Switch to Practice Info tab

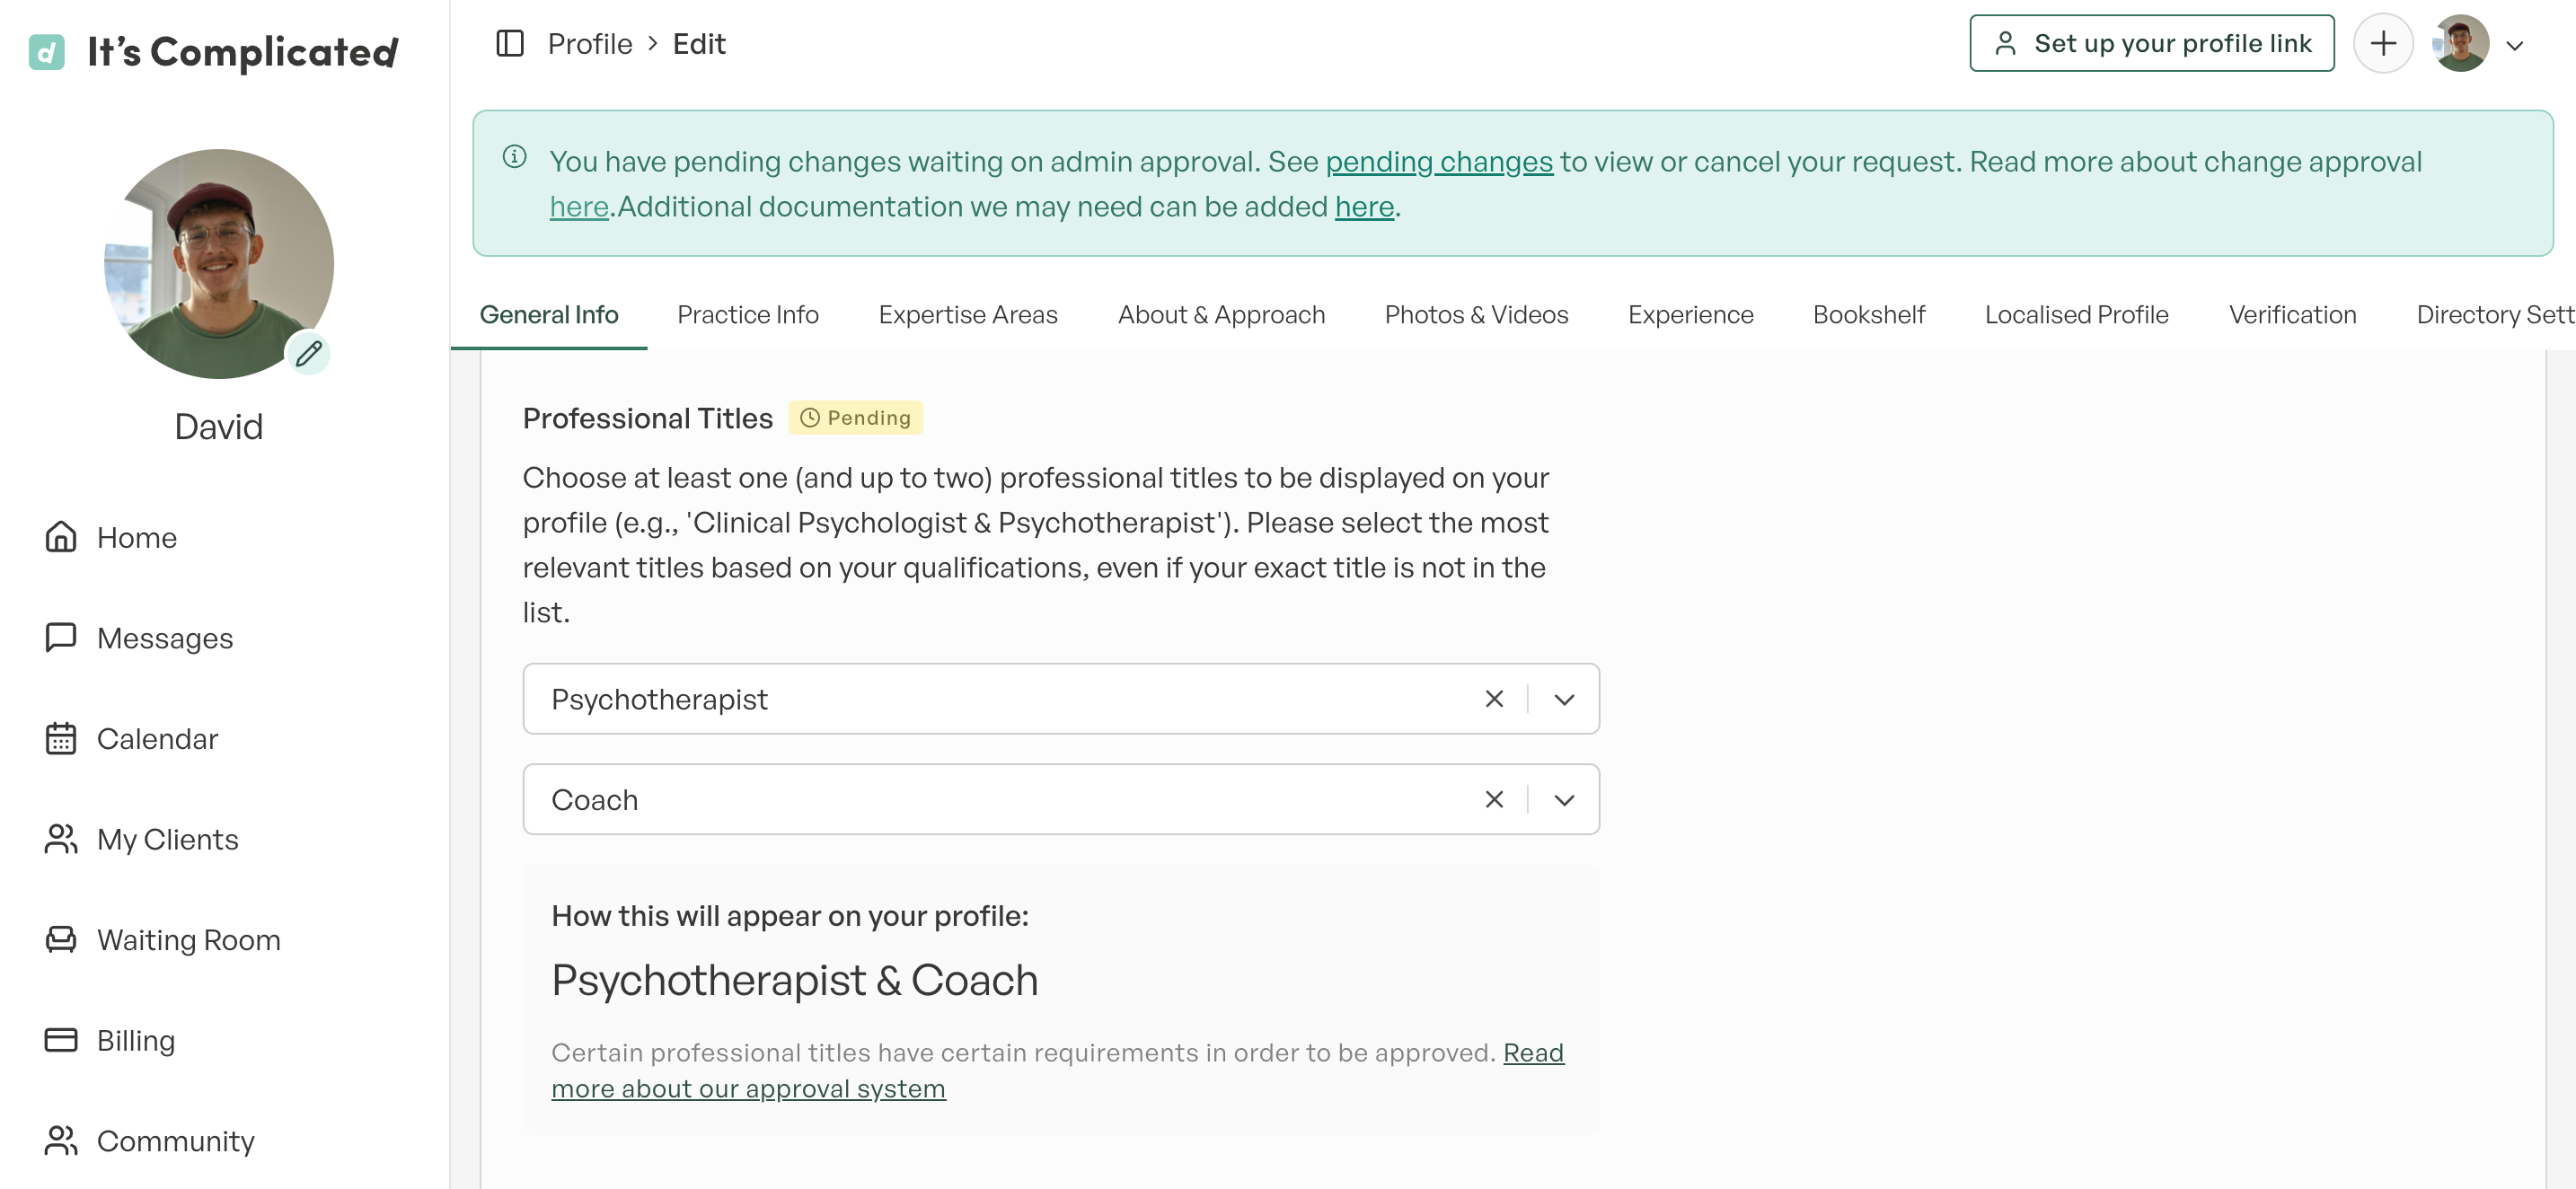747,315
